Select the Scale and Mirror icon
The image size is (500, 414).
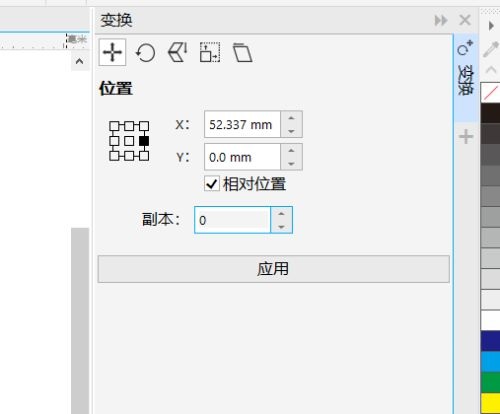pos(177,52)
